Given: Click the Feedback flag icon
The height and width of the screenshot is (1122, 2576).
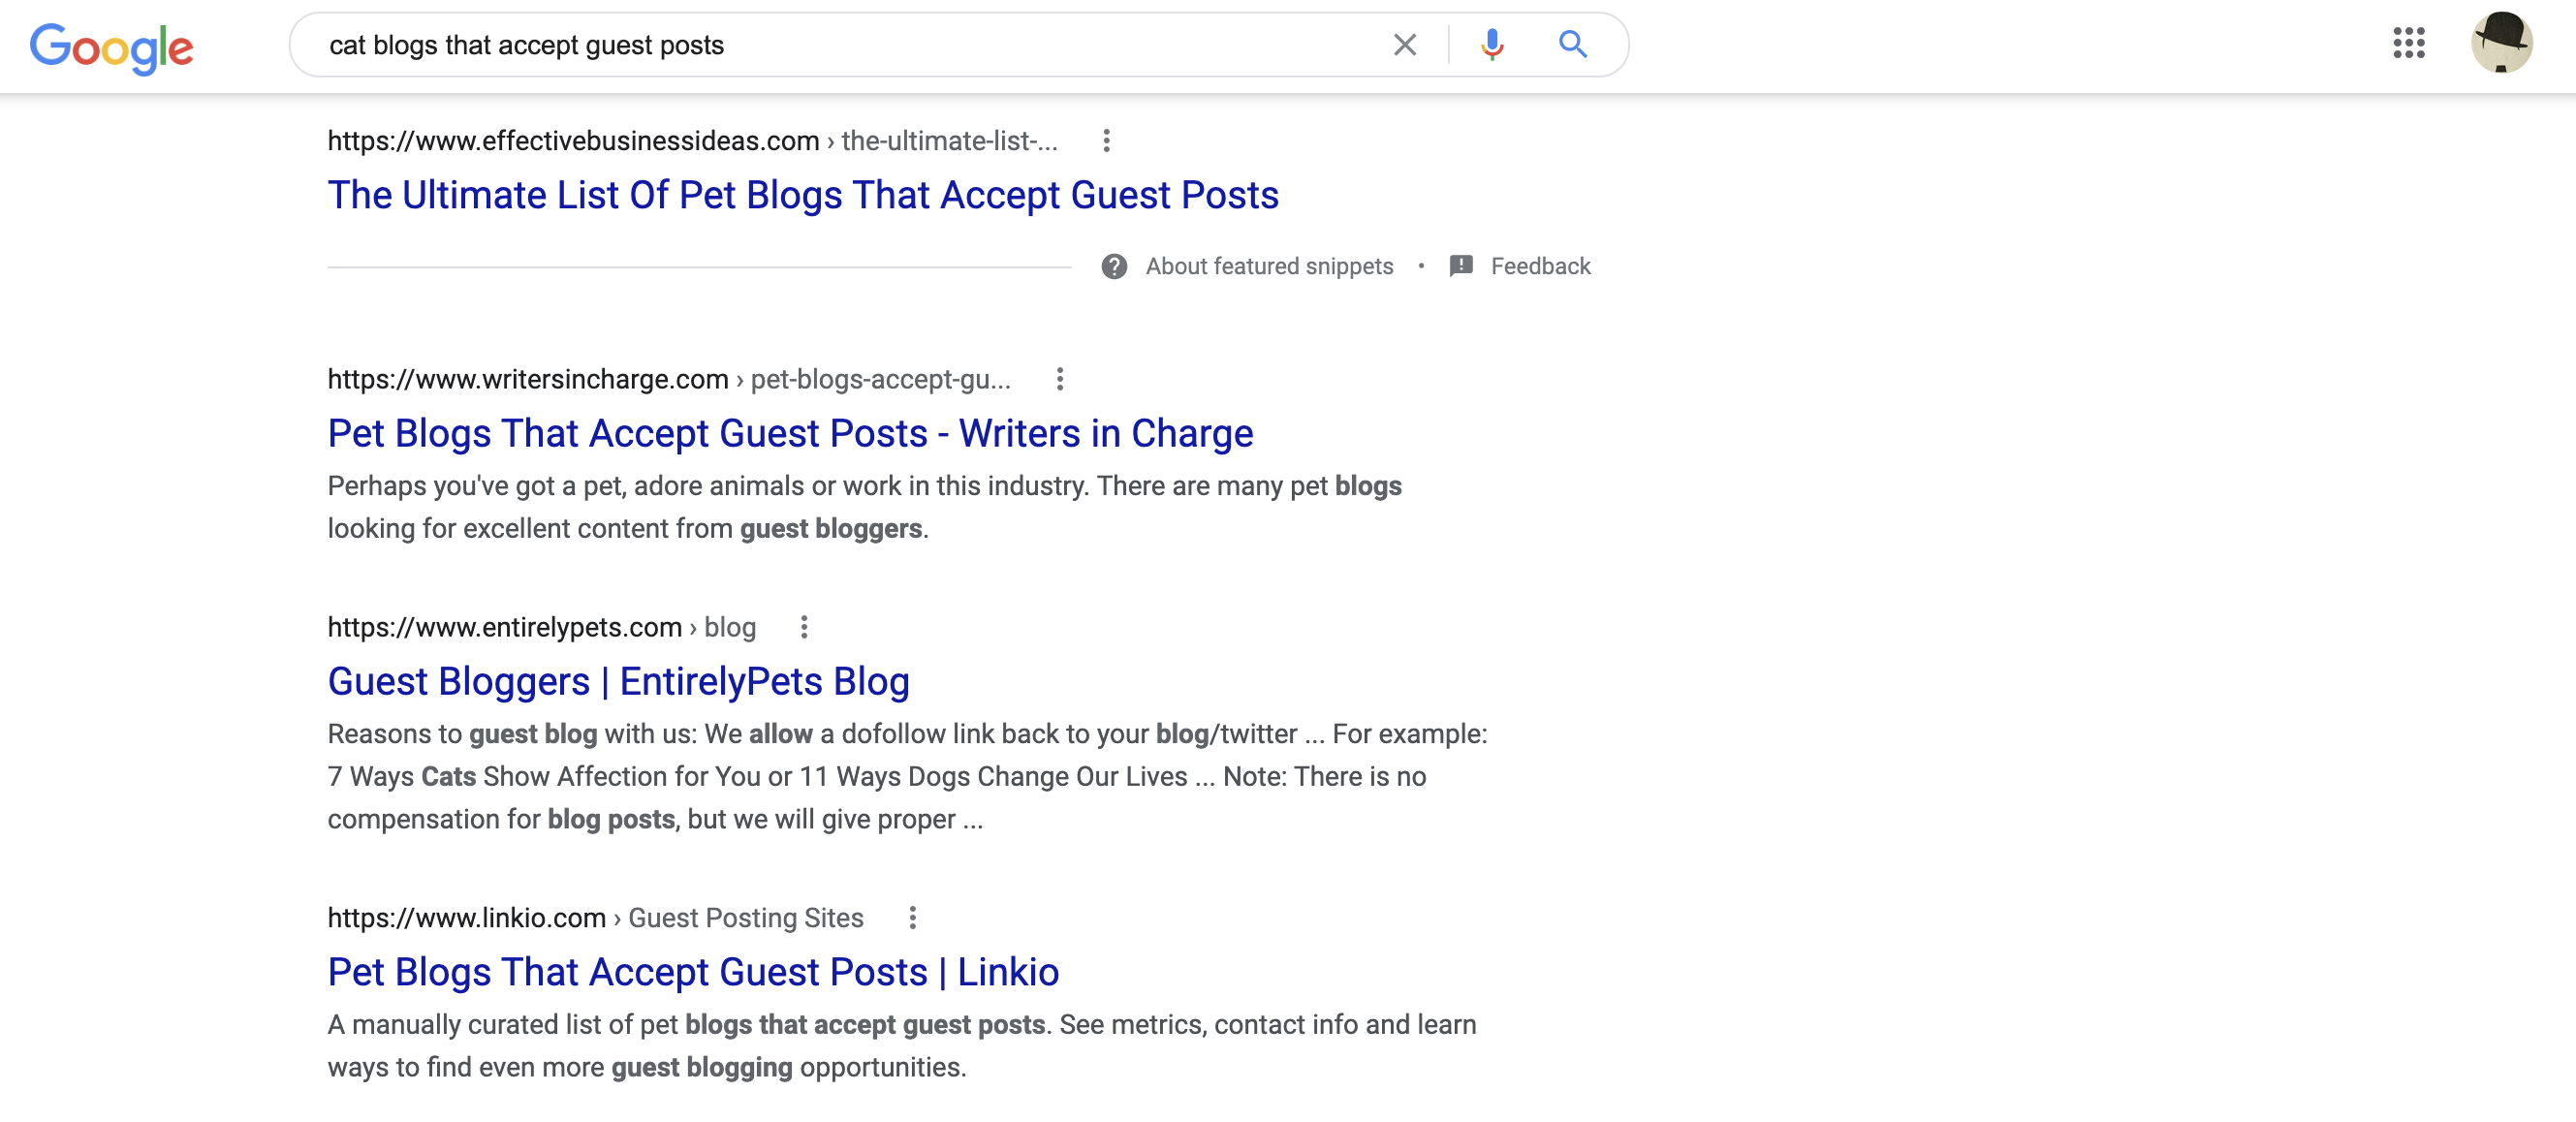Looking at the screenshot, I should [1460, 266].
